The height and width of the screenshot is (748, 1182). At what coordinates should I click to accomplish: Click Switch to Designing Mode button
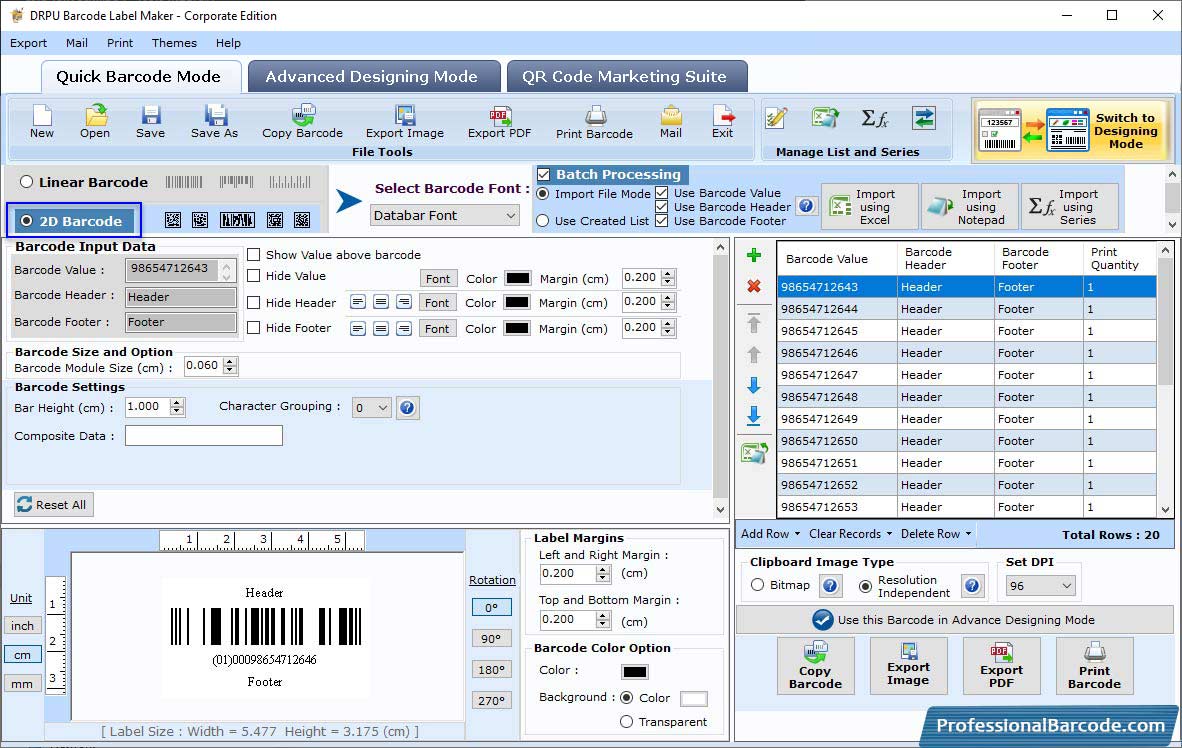[x=1070, y=130]
